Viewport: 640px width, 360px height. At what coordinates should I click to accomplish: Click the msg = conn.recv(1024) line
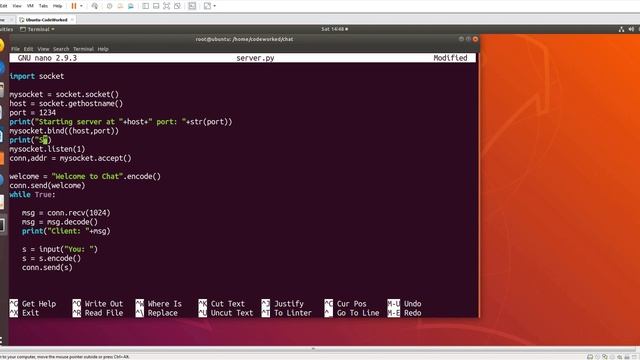pyautogui.click(x=66, y=213)
